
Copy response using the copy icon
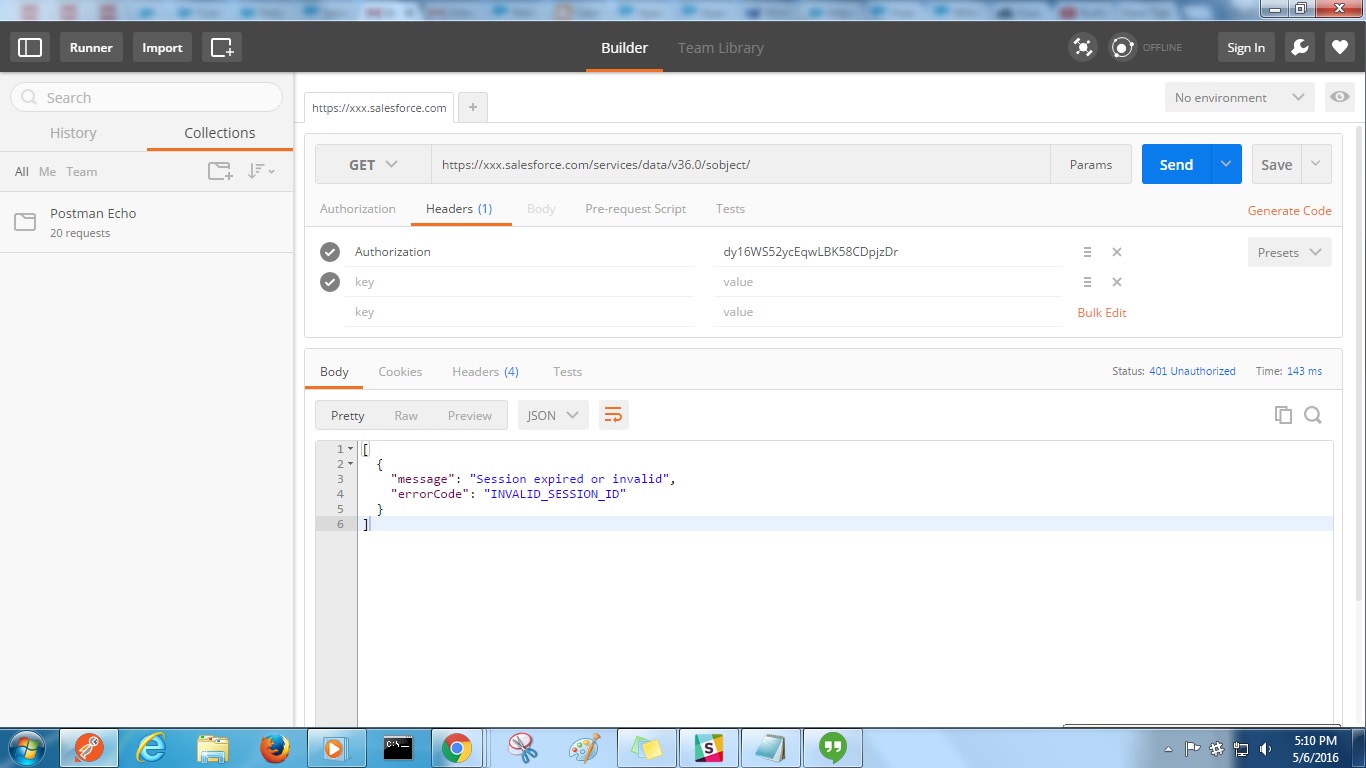(1283, 415)
